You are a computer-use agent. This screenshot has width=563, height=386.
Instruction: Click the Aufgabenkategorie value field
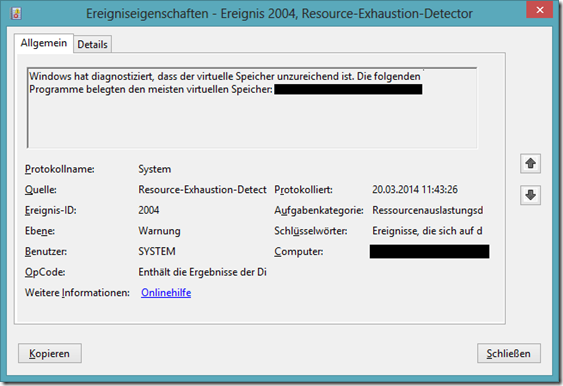[x=428, y=210]
